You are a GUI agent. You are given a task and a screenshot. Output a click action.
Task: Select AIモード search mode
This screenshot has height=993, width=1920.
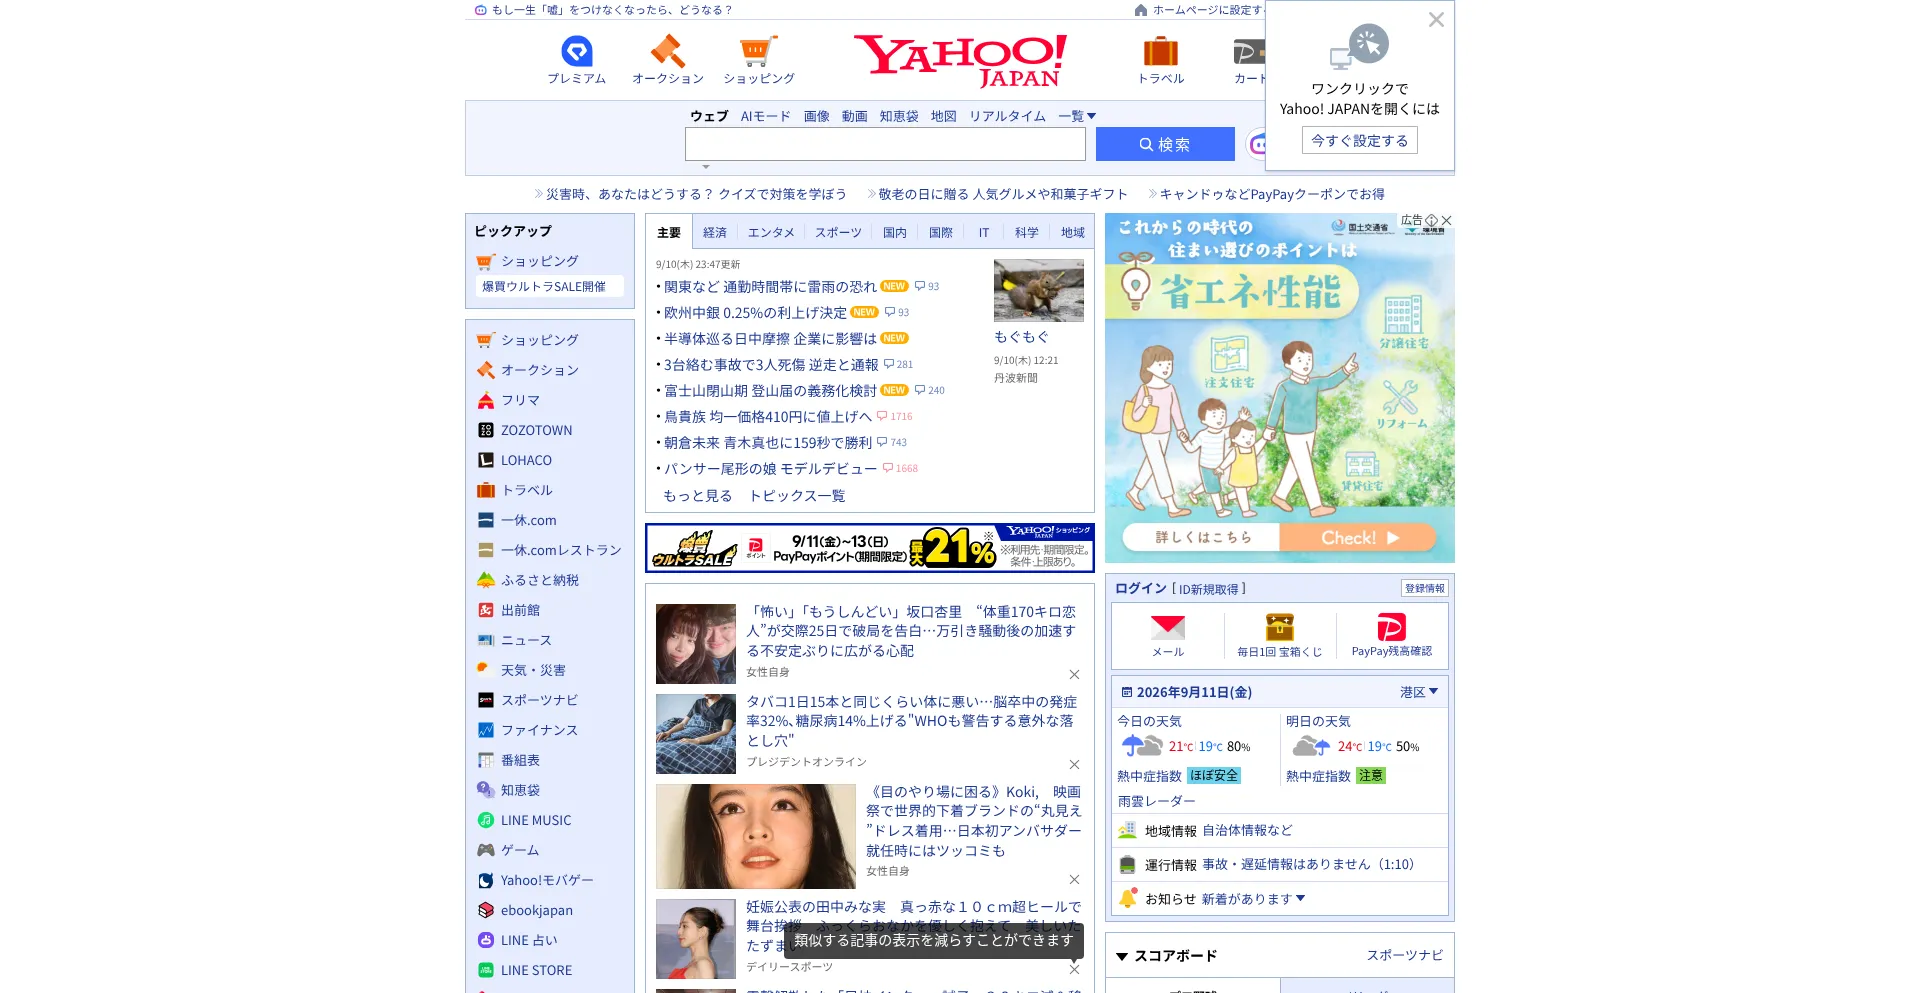click(765, 116)
